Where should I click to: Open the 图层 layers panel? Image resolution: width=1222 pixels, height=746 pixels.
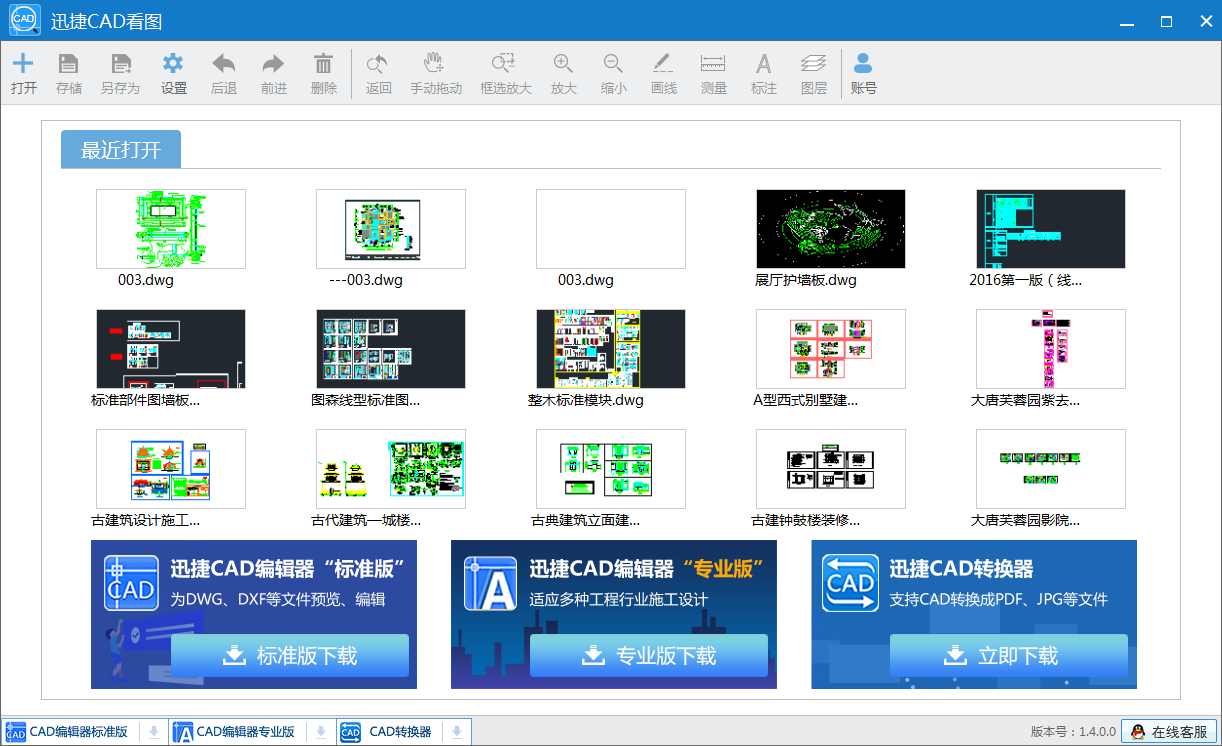pyautogui.click(x=813, y=73)
